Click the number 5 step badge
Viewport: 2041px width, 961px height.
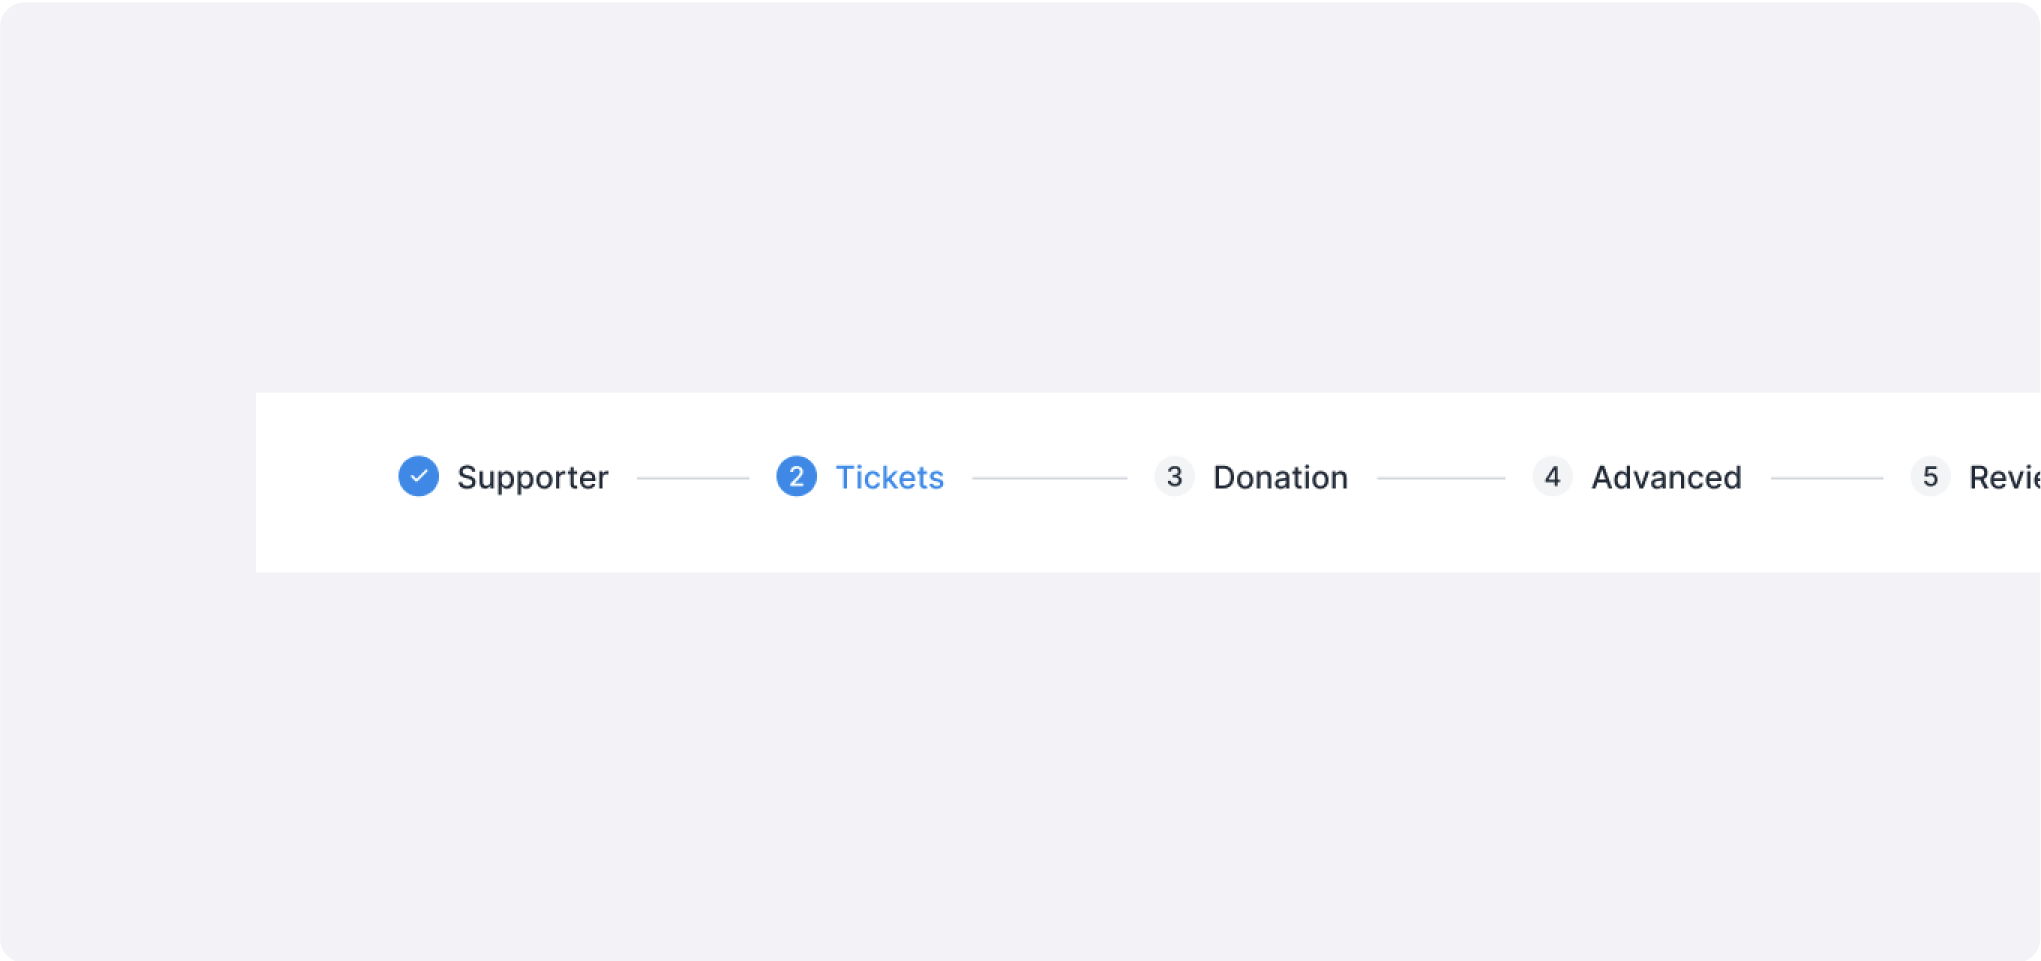pyautogui.click(x=1930, y=477)
